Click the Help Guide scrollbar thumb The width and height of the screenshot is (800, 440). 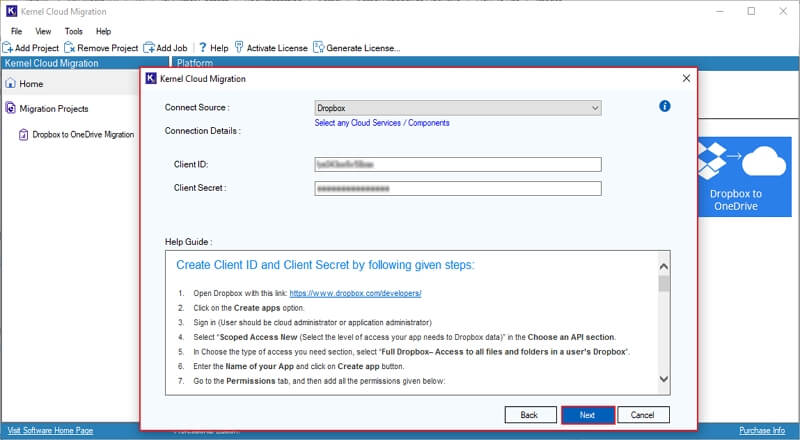[663, 284]
